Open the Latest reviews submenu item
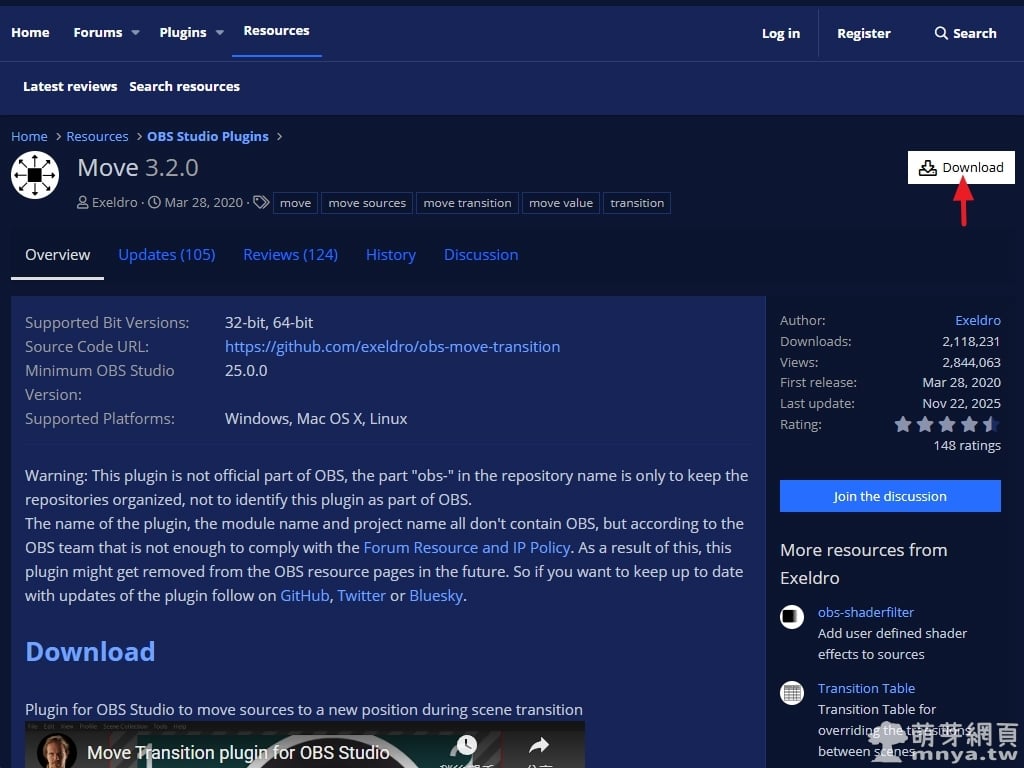This screenshot has width=1024, height=768. [x=70, y=87]
